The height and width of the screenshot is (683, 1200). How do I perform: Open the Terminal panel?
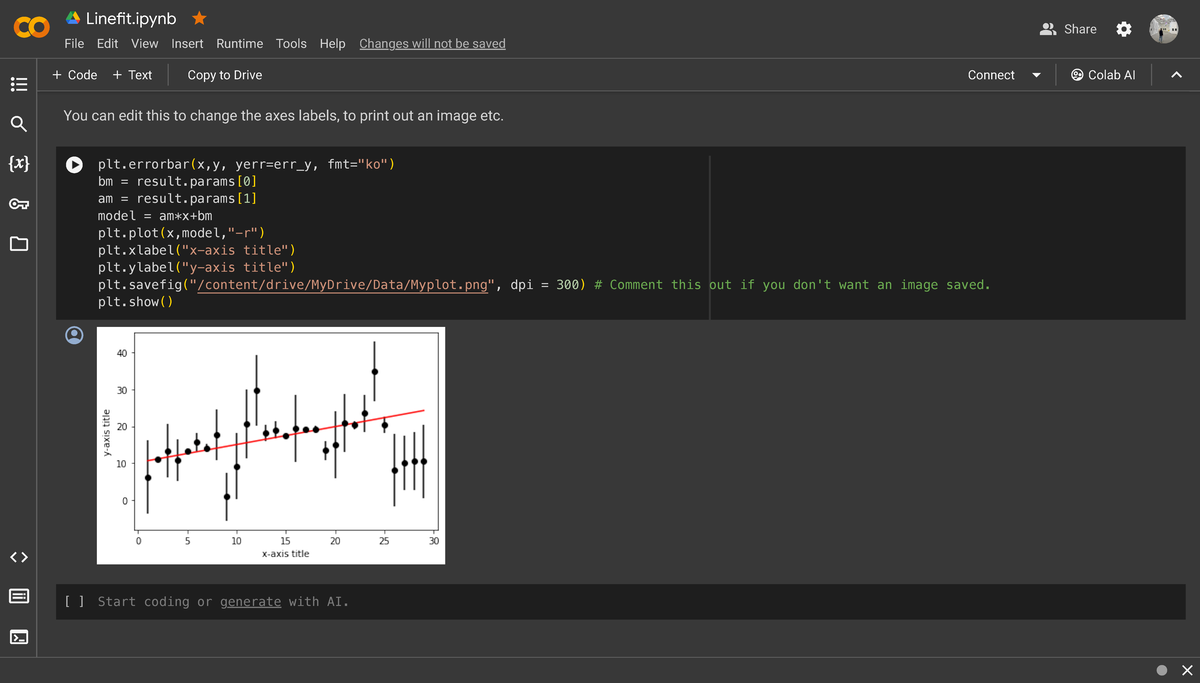pyautogui.click(x=18, y=636)
